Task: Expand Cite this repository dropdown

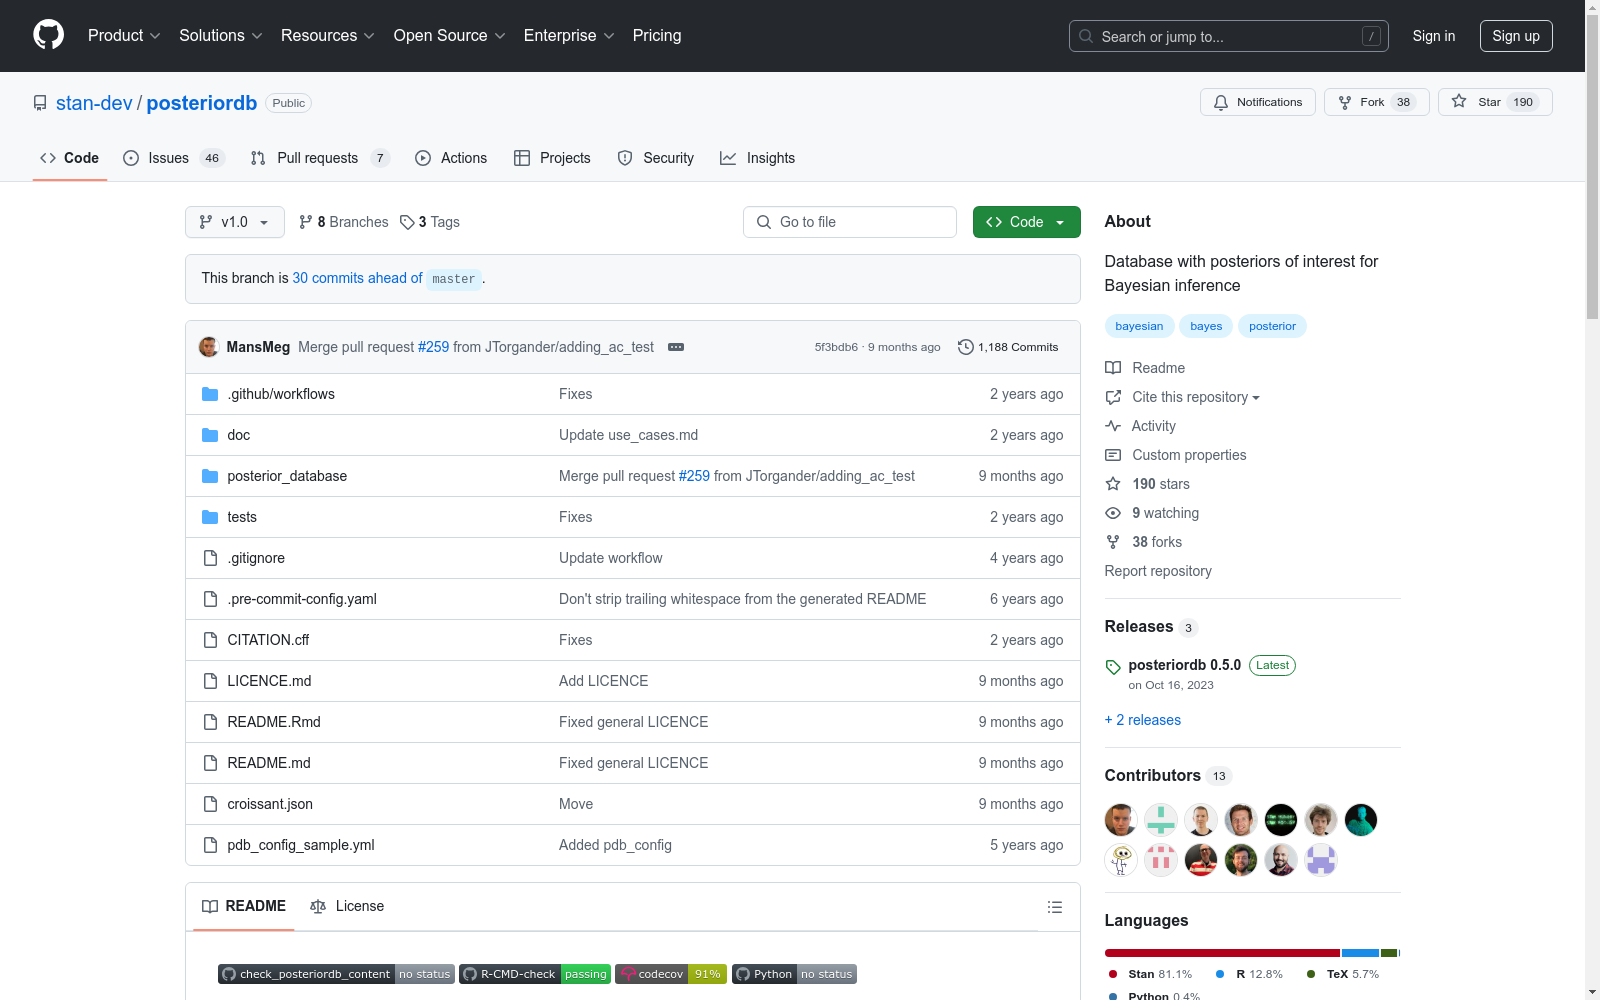Action: [x=1196, y=397]
